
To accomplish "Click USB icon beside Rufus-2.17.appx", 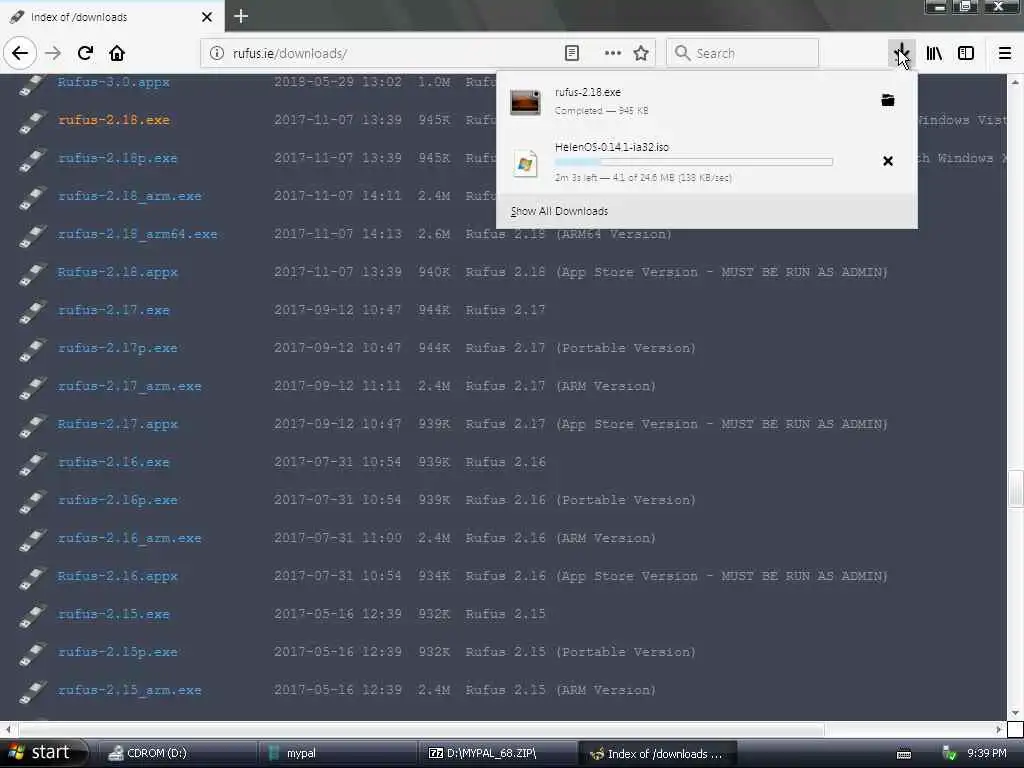I will coord(32,426).
